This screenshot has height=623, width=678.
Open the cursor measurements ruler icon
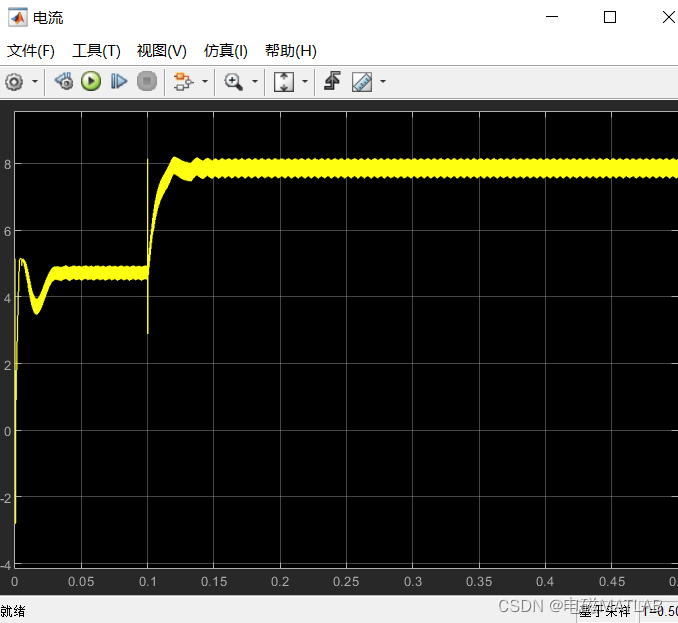(362, 82)
